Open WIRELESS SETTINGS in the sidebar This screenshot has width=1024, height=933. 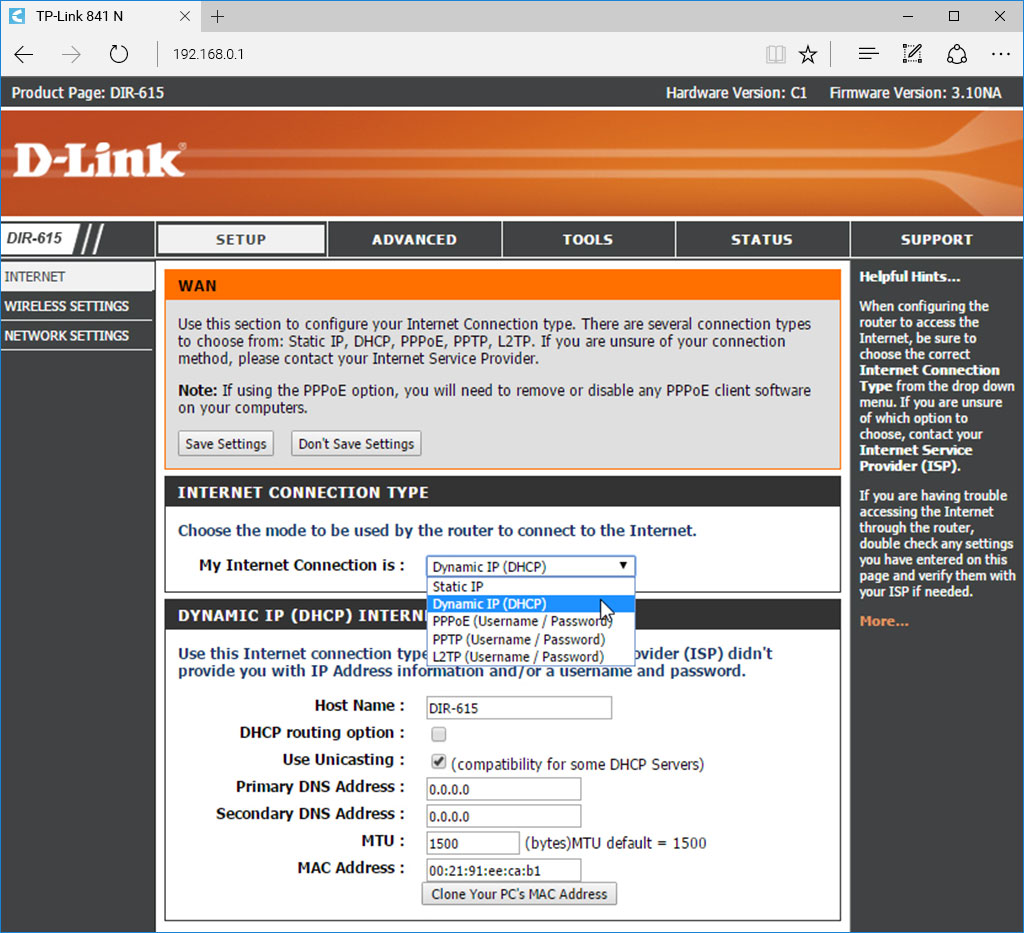pyautogui.click(x=67, y=306)
